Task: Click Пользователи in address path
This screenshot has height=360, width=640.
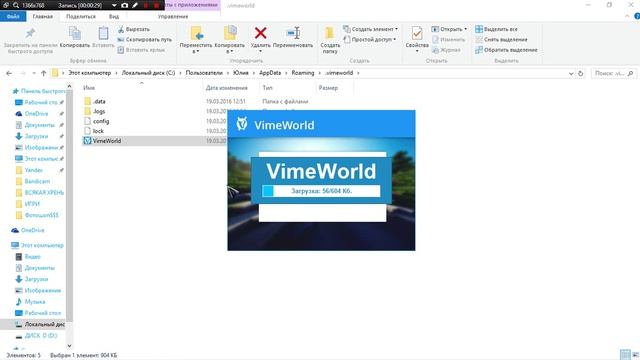Action: (x=204, y=73)
